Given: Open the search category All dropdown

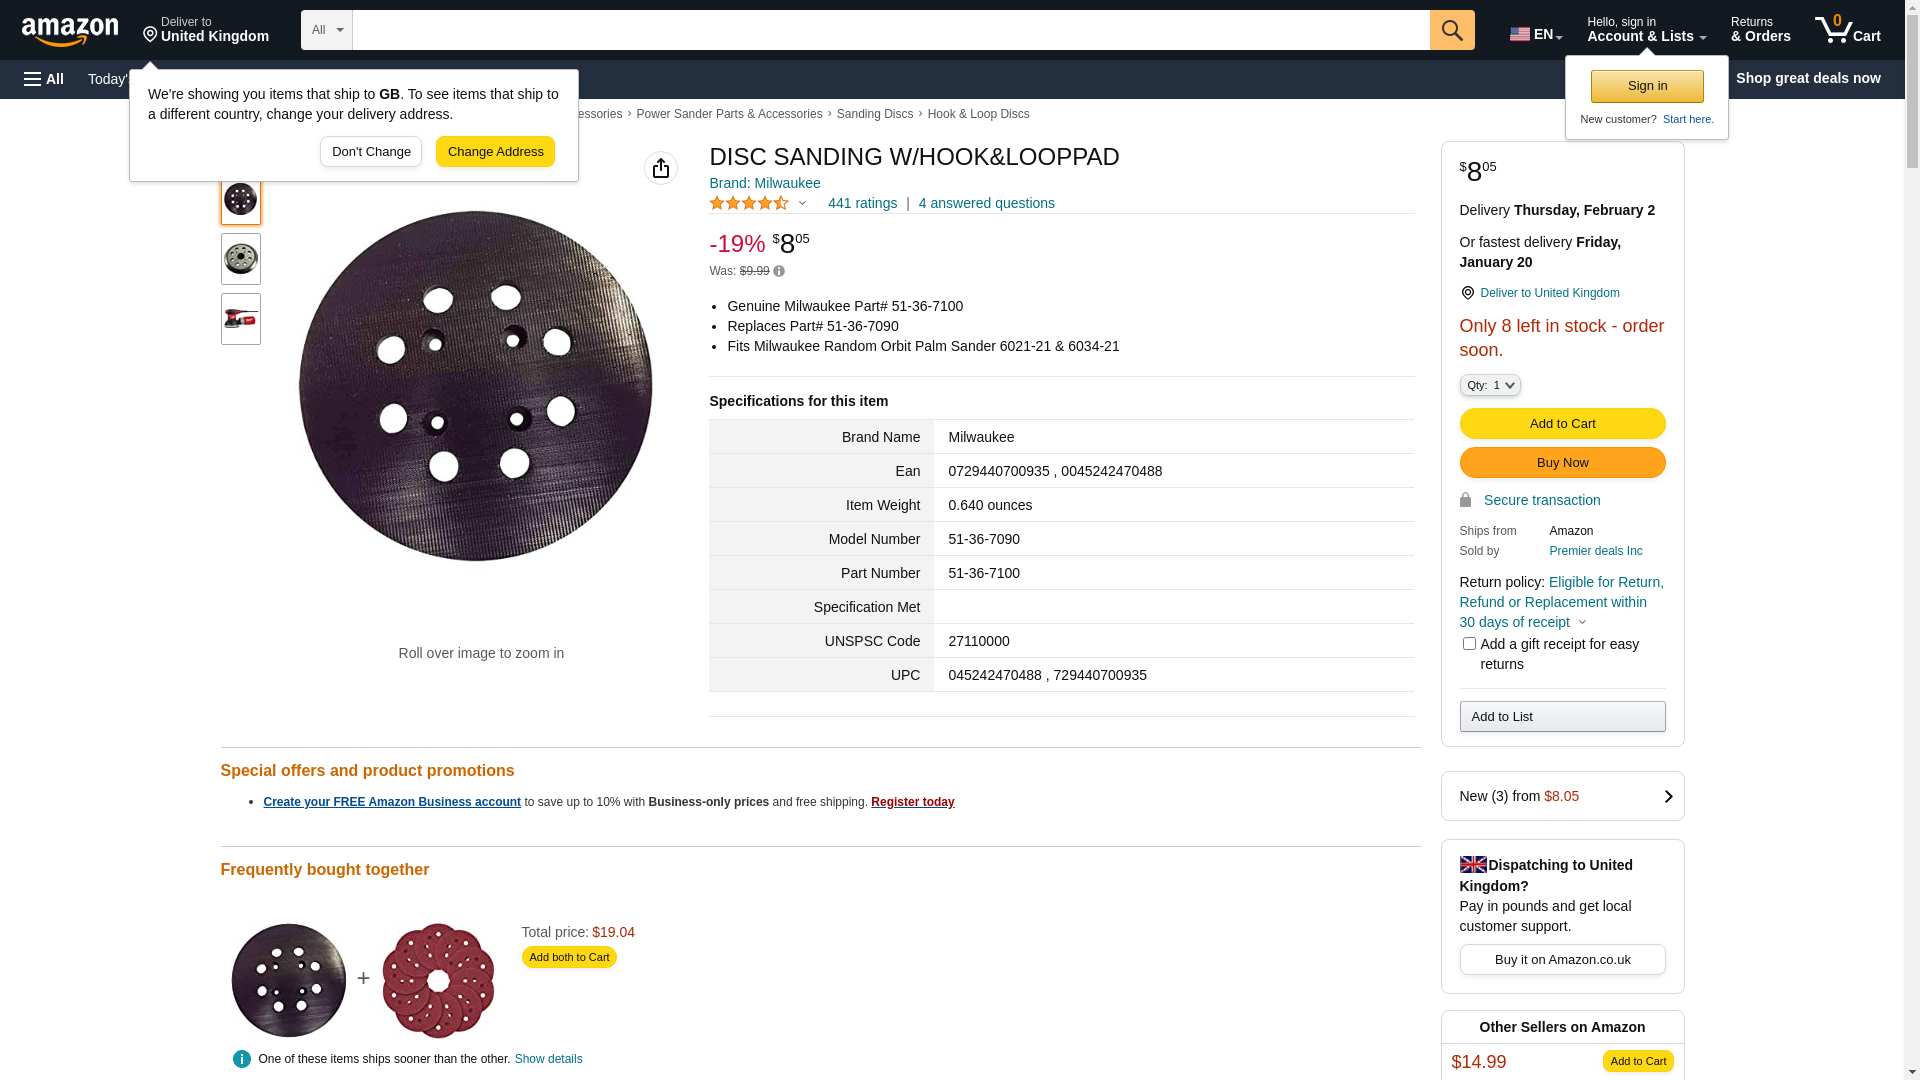Looking at the screenshot, I should (x=327, y=30).
